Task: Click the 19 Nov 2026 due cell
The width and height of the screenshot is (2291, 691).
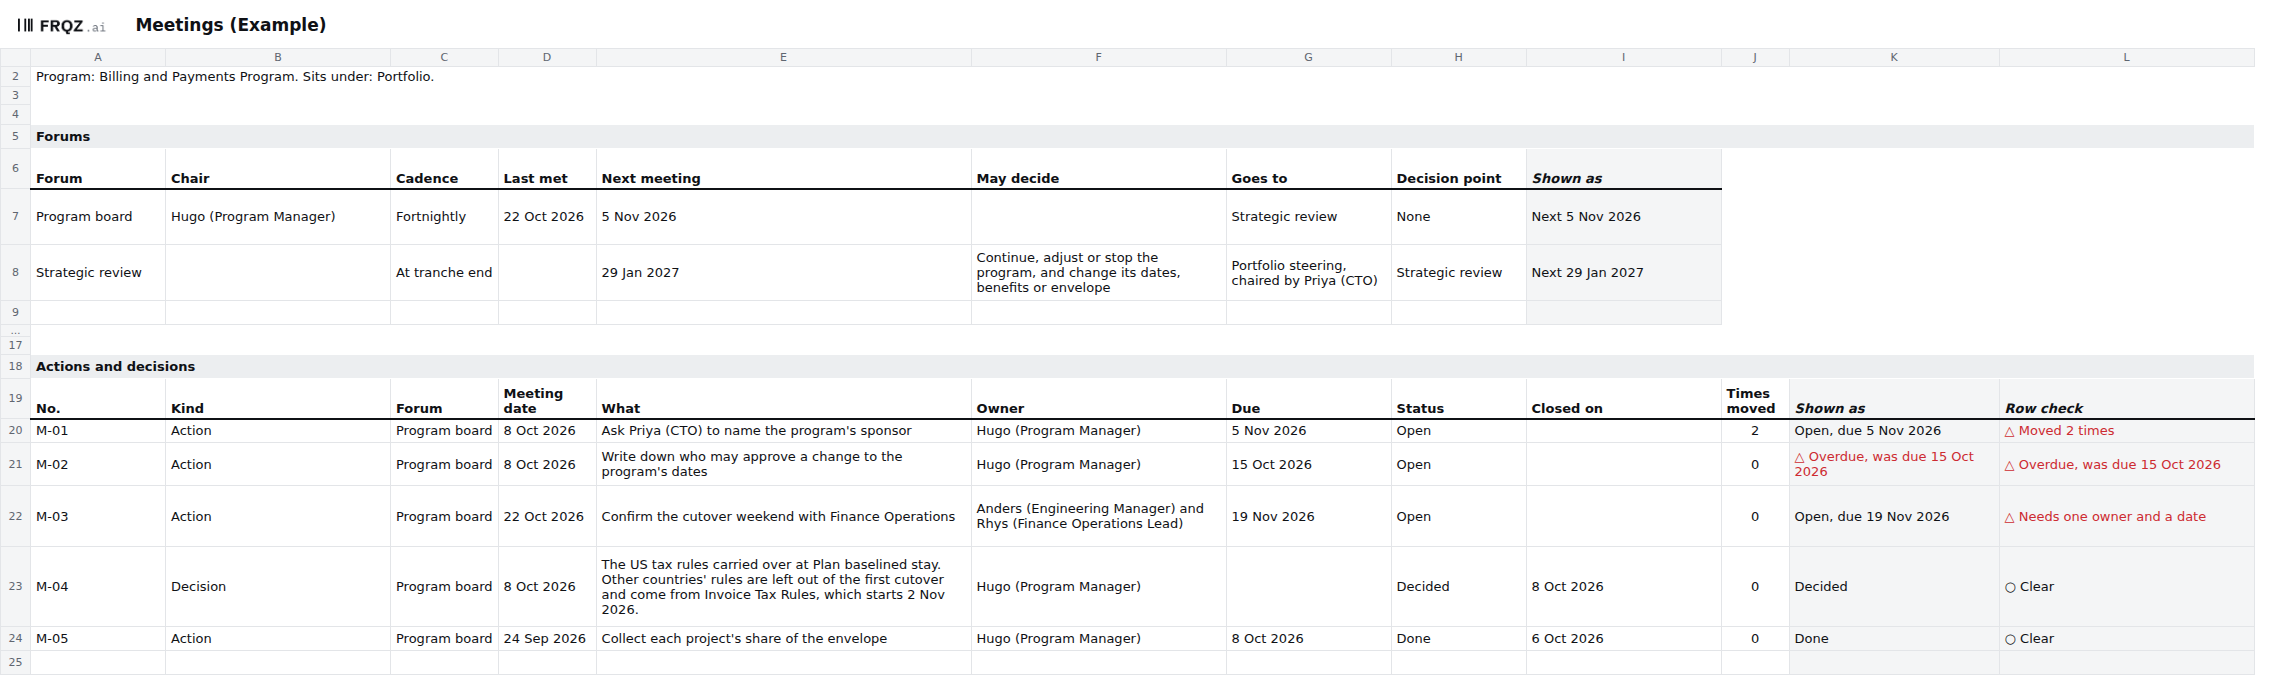Action: (x=1308, y=517)
